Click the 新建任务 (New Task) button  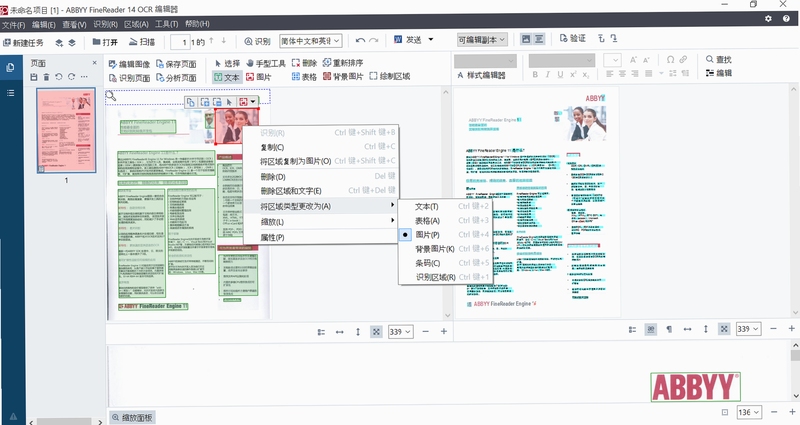pos(23,42)
